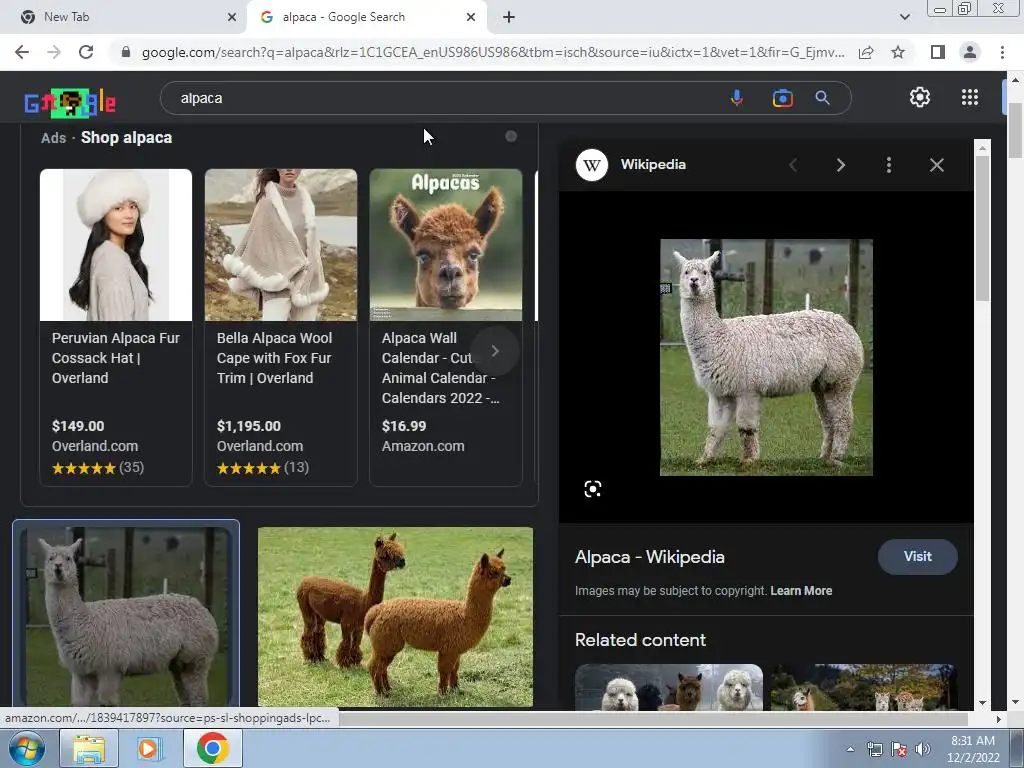The width and height of the screenshot is (1024, 768).
Task: Close the New Tab tab
Action: pos(231,17)
